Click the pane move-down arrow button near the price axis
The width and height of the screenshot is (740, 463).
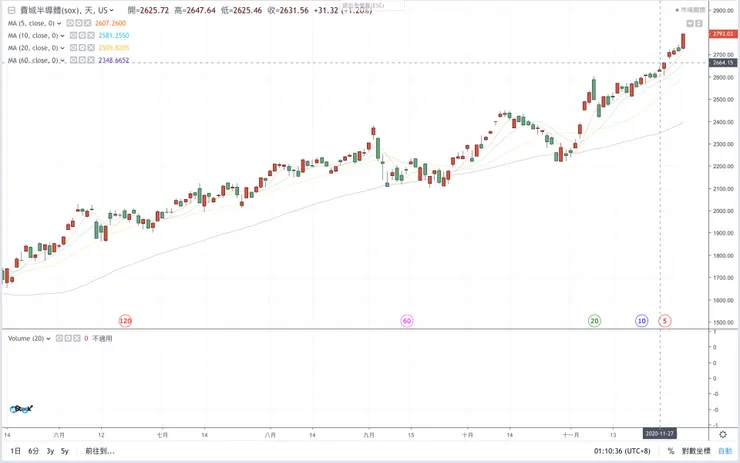[690, 23]
